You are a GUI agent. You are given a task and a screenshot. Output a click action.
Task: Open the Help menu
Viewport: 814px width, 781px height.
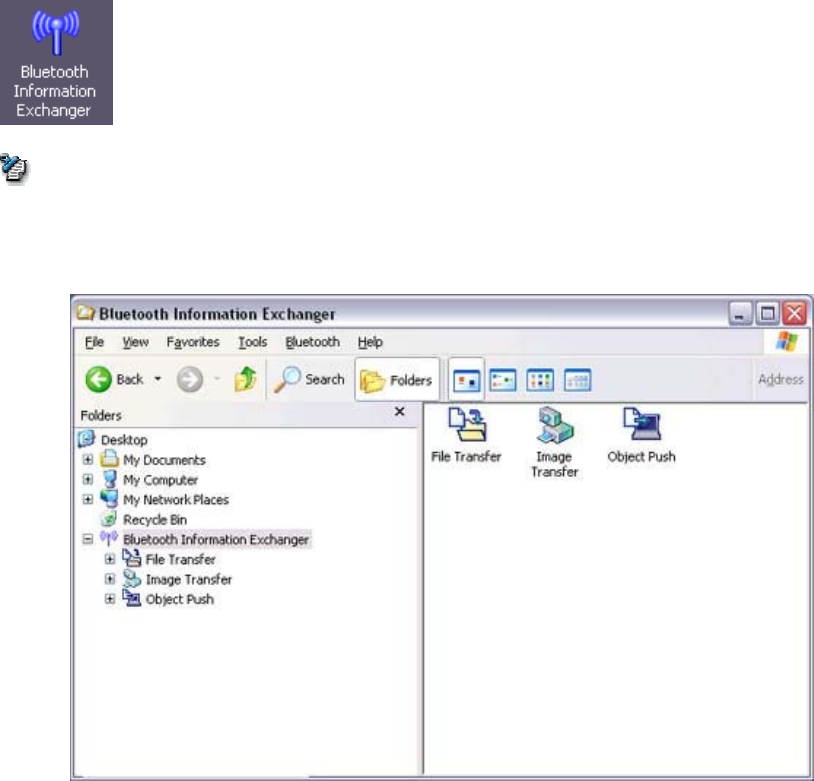coord(370,342)
